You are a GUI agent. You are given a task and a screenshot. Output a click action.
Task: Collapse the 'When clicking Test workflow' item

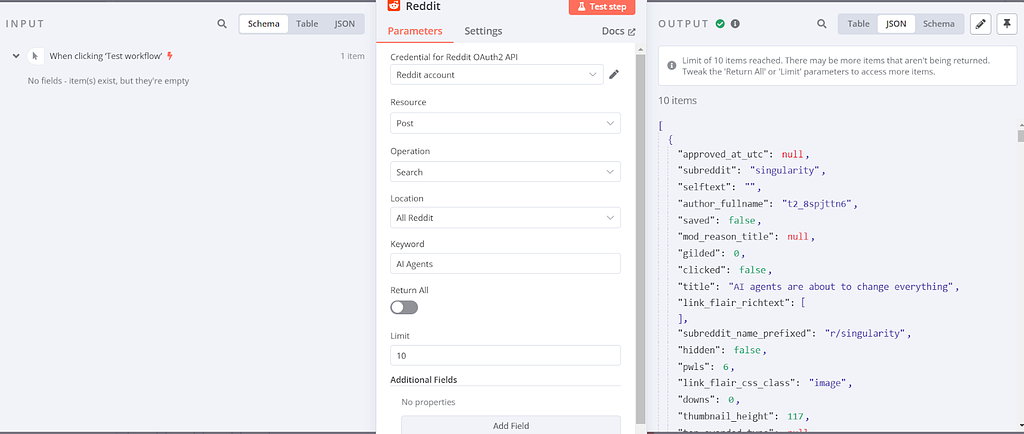(16, 56)
